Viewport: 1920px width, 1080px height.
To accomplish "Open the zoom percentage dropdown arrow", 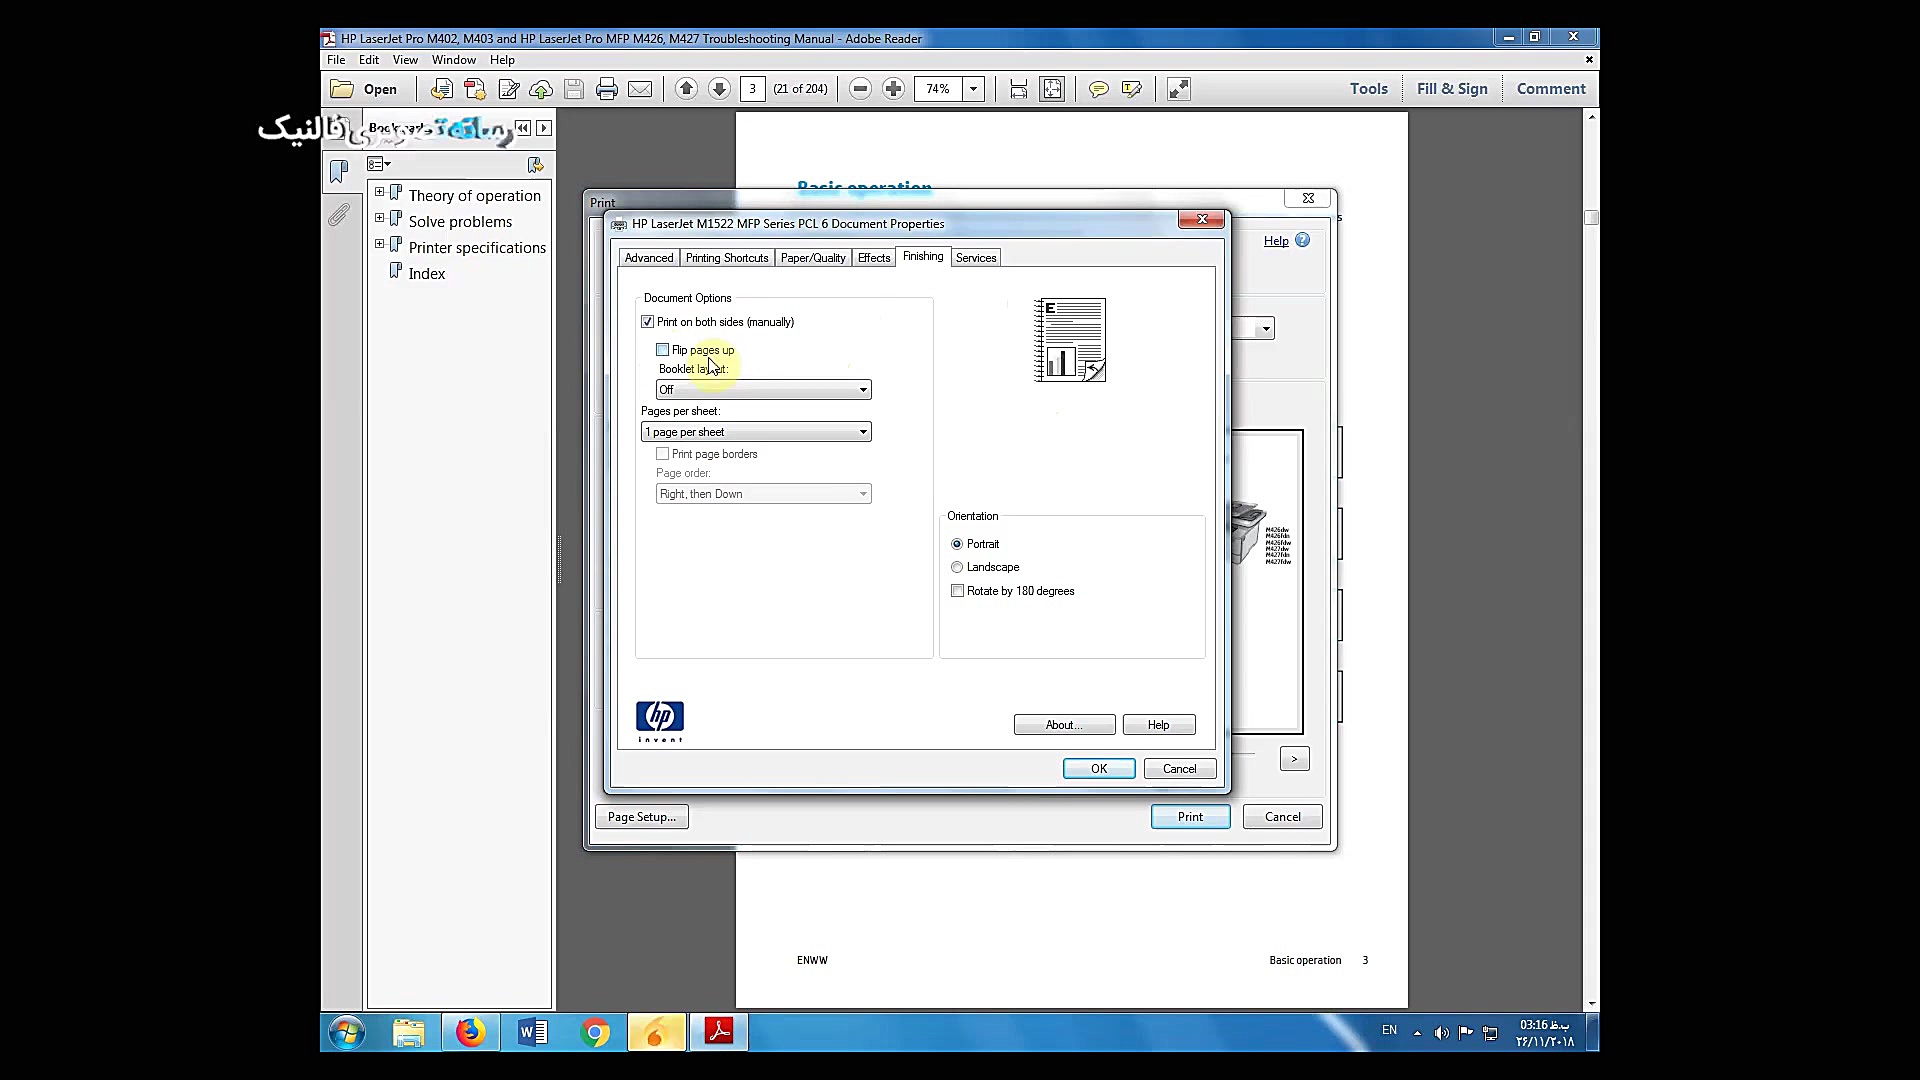I will [x=973, y=89].
